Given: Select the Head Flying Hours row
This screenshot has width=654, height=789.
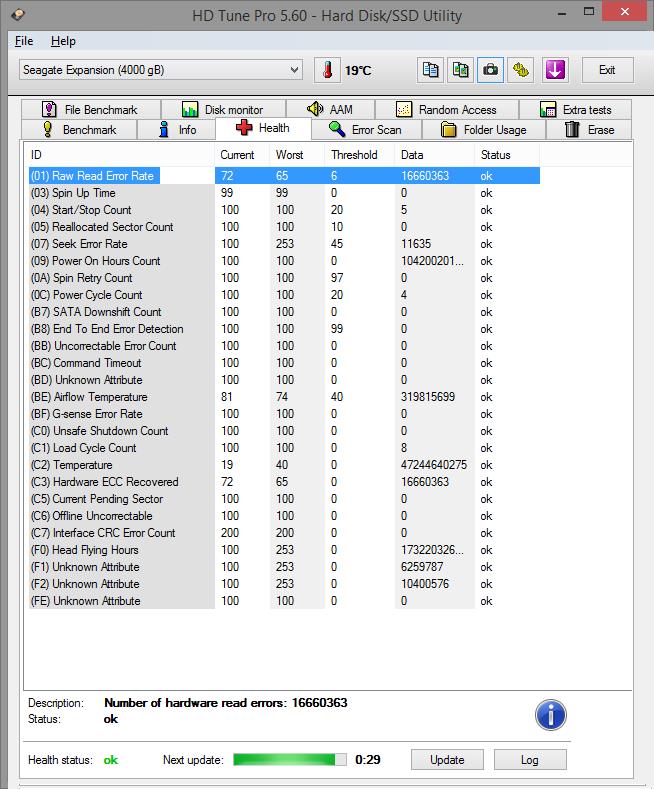Looking at the screenshot, I should tap(284, 550).
